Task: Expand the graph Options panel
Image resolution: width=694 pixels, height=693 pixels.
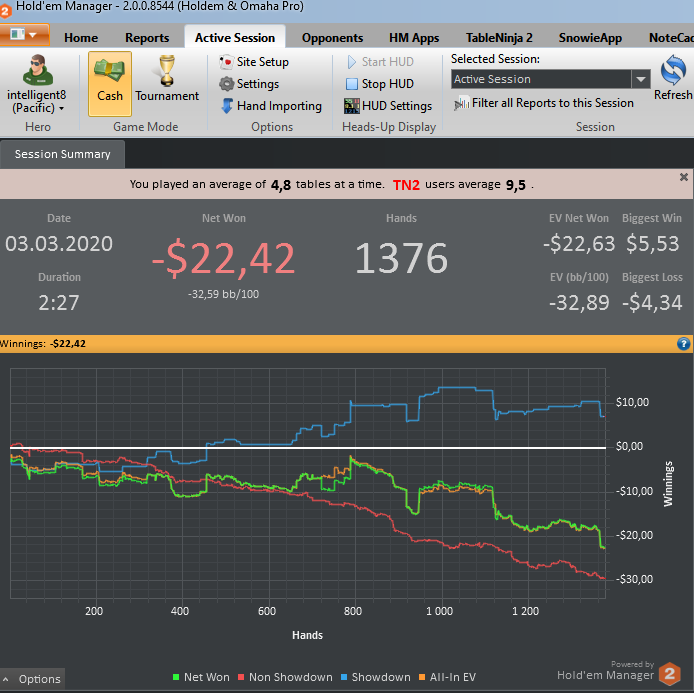Action: coord(32,679)
